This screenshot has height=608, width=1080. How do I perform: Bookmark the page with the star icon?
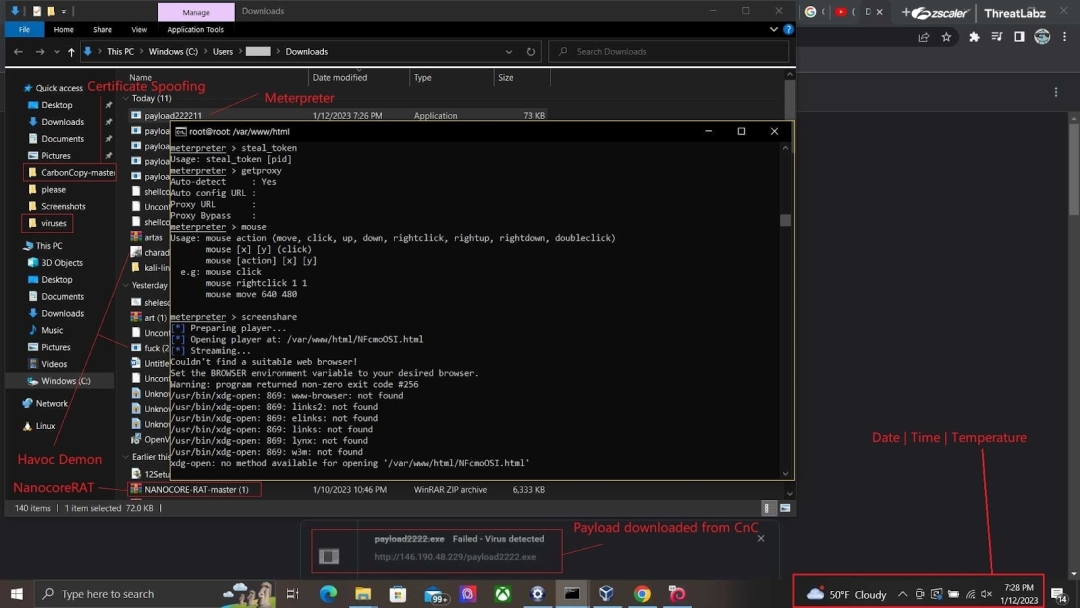946,37
